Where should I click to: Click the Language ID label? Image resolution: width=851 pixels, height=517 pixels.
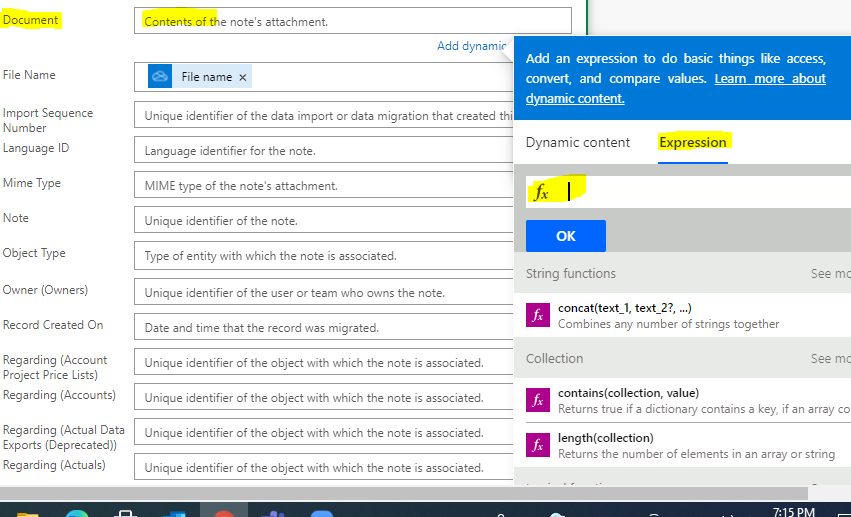point(36,148)
